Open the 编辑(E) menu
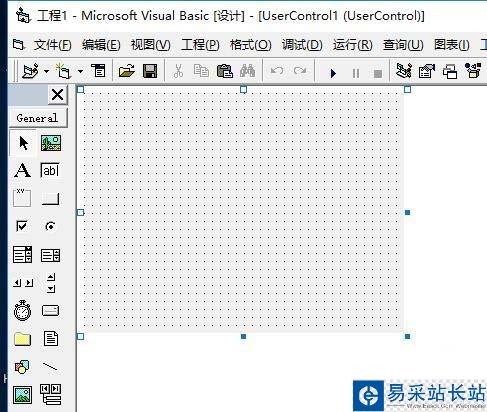The width and height of the screenshot is (487, 412). (101, 44)
